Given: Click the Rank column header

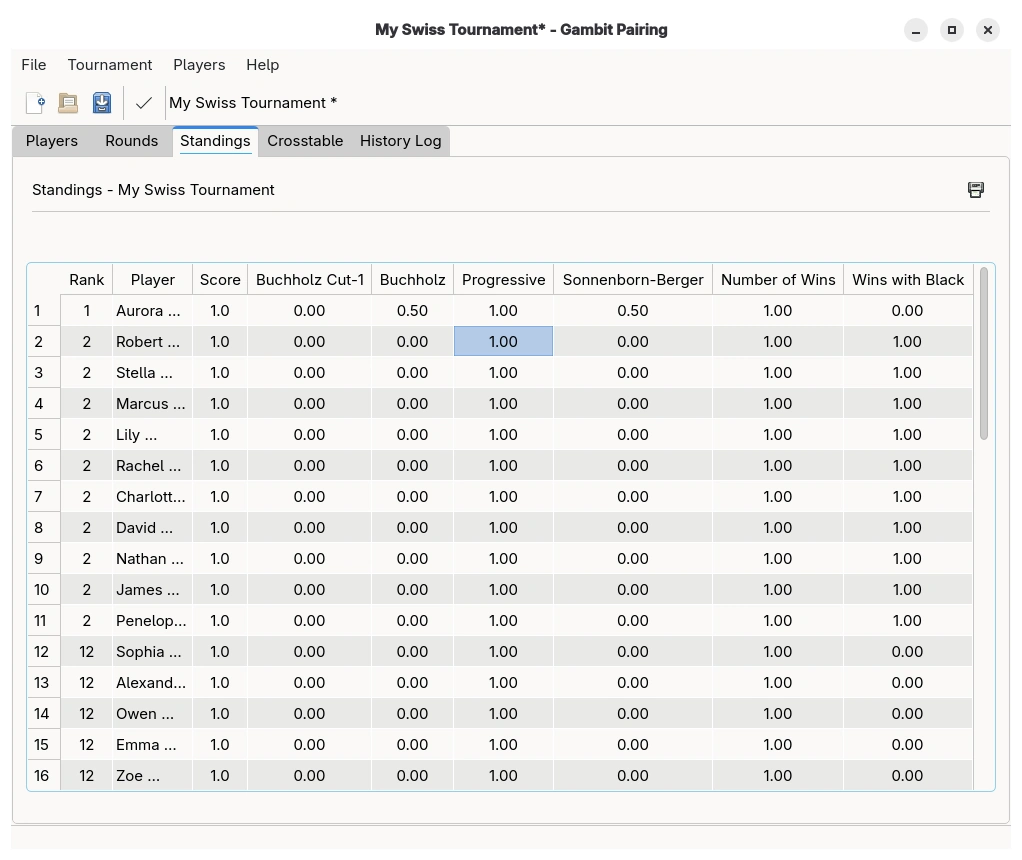Looking at the screenshot, I should coord(87,280).
